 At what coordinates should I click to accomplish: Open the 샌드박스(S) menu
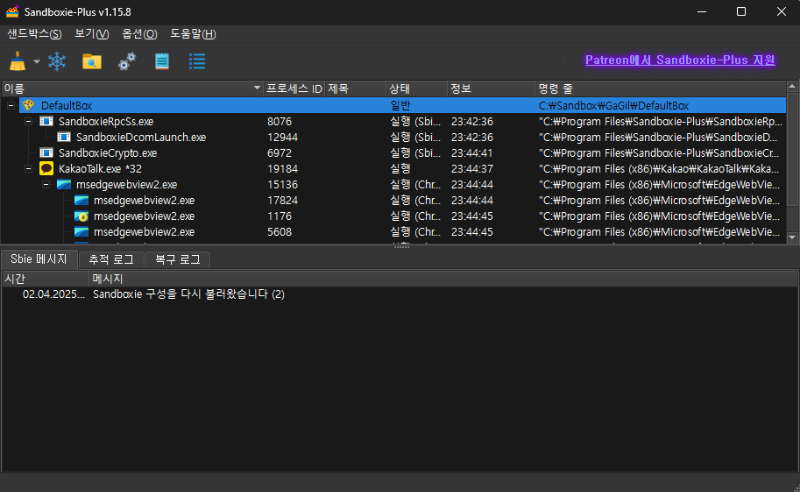35,34
